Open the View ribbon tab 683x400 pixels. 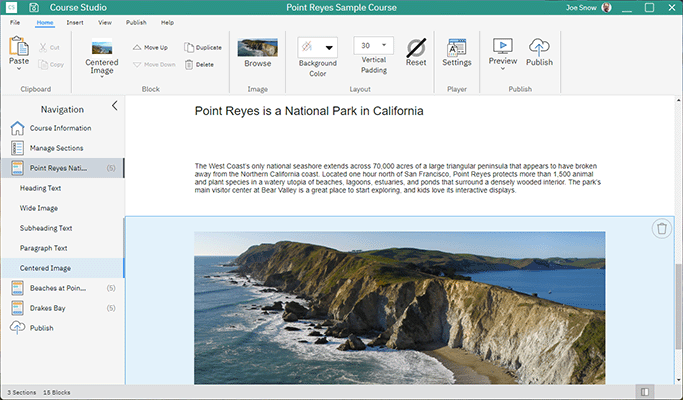105,23
